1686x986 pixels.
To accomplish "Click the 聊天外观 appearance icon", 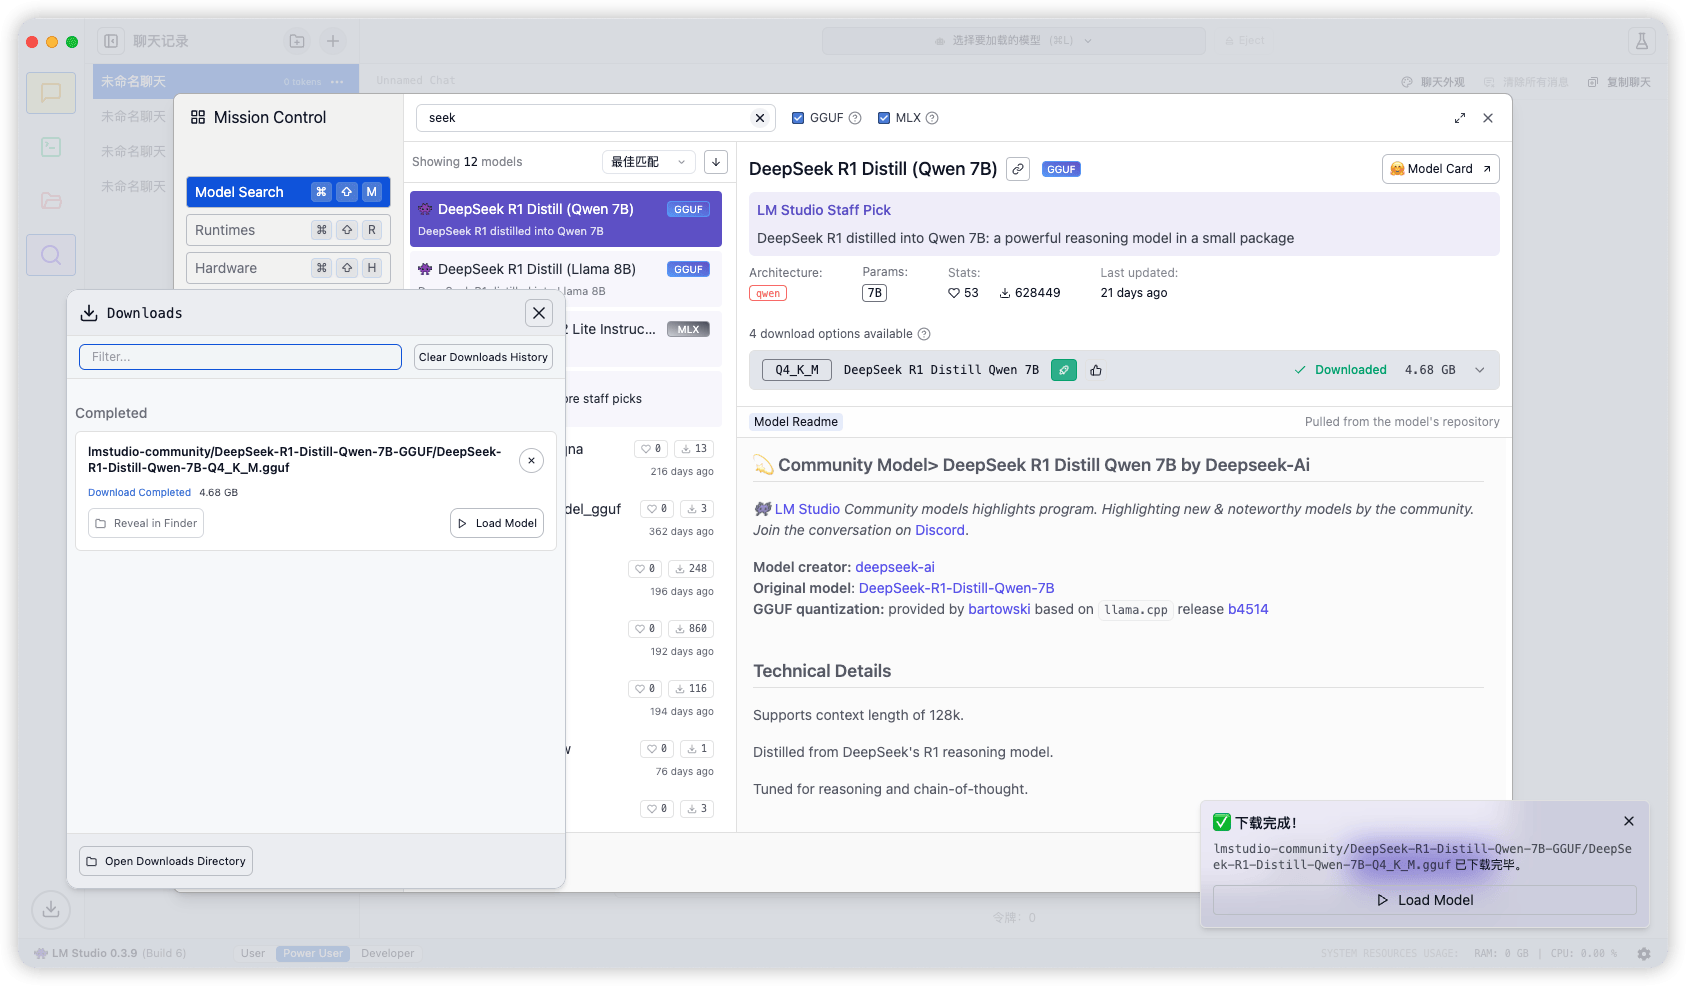I will click(1407, 82).
